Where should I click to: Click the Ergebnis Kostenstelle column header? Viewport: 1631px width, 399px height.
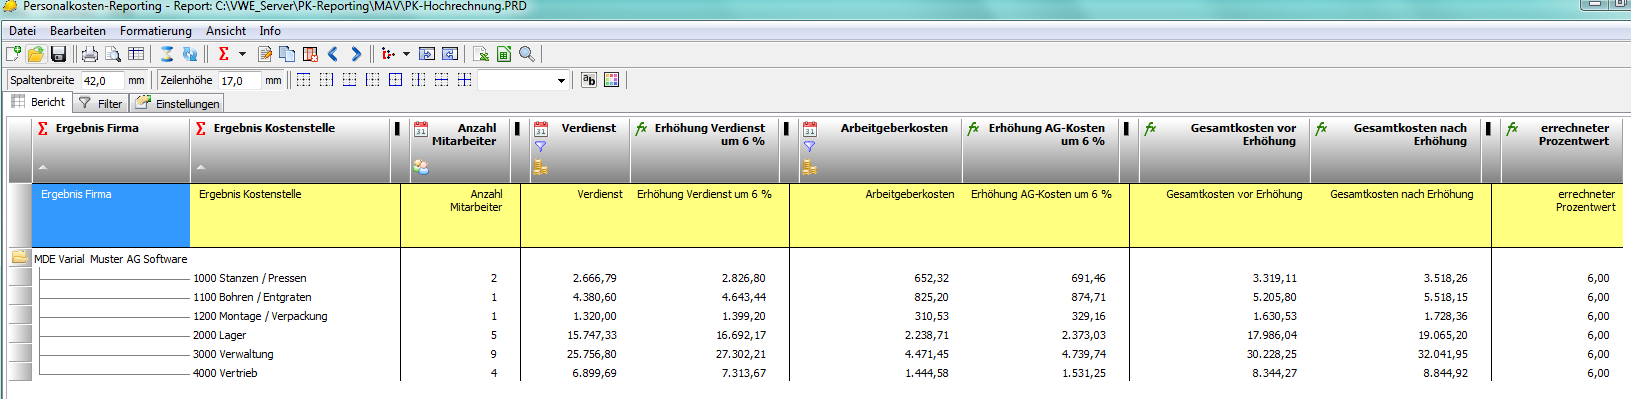274,128
